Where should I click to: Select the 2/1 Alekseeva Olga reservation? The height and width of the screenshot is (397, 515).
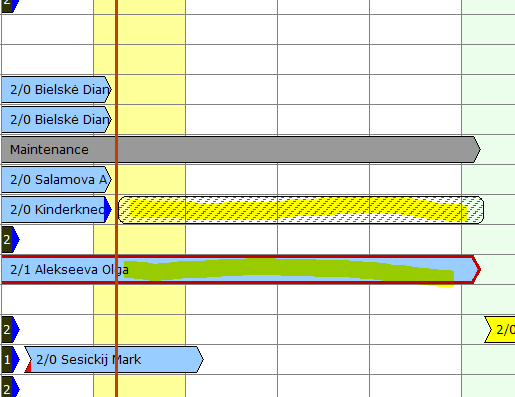(x=241, y=270)
